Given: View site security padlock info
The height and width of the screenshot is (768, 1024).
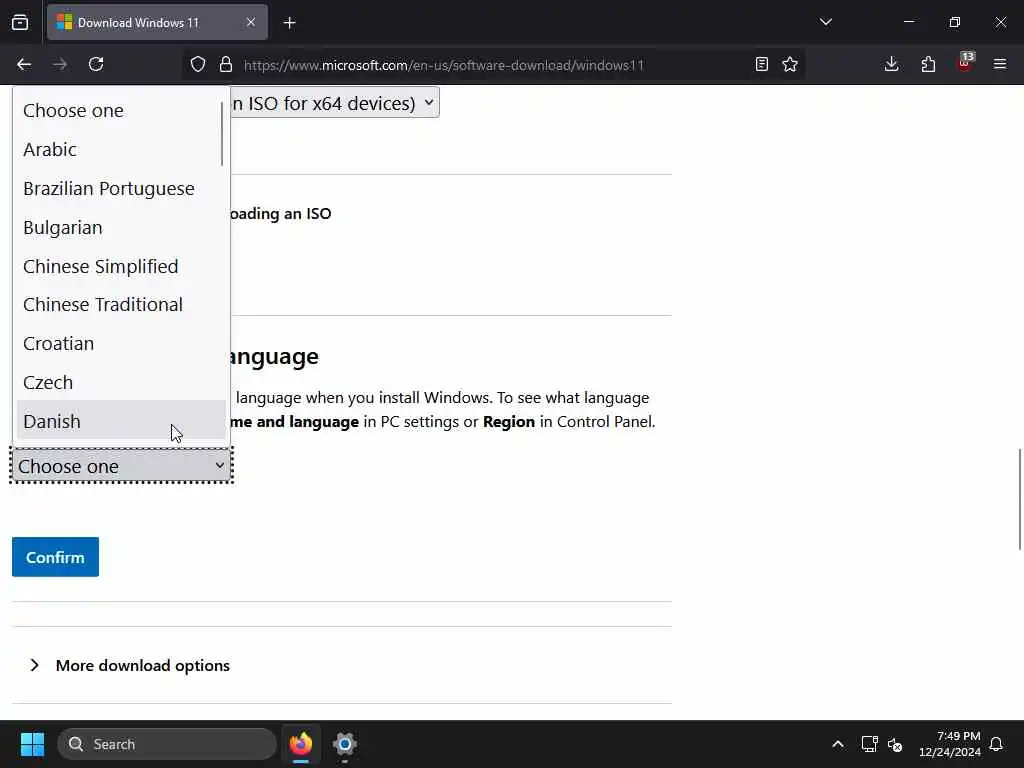Looking at the screenshot, I should 226,64.
